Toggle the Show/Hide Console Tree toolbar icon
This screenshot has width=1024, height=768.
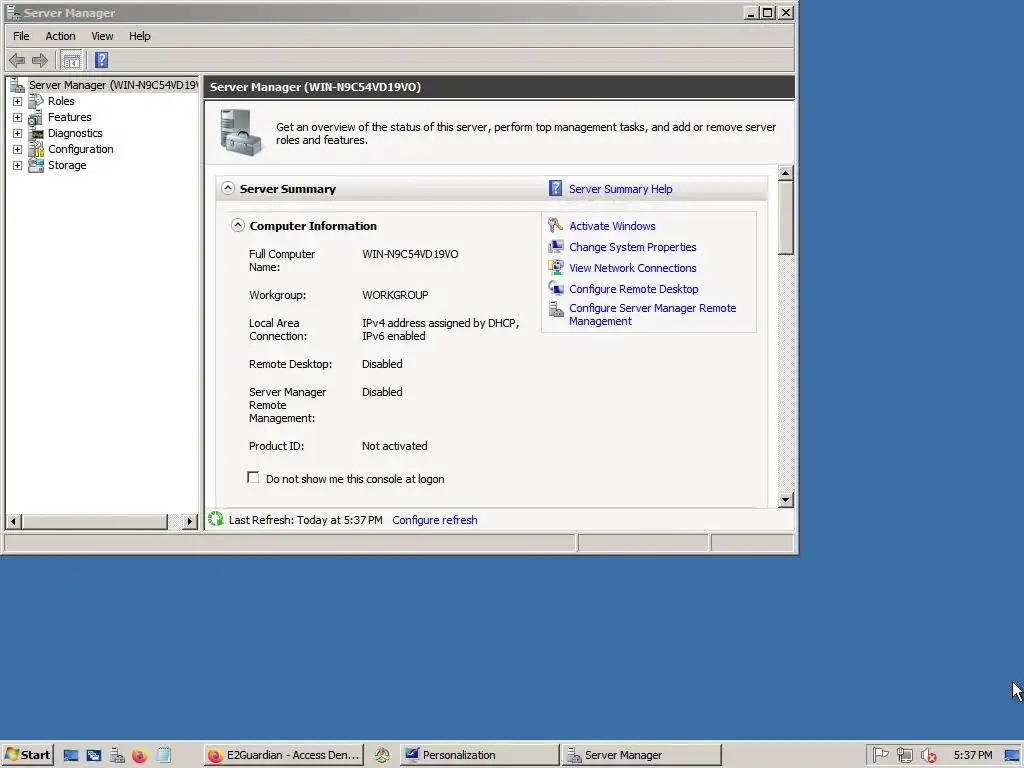pyautogui.click(x=72, y=61)
